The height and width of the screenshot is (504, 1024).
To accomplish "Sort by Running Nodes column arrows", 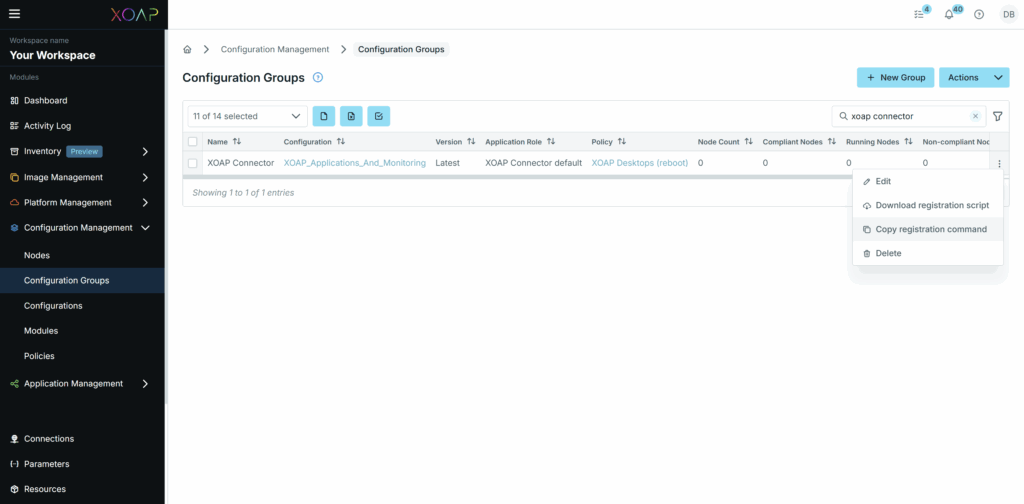I will click(908, 142).
